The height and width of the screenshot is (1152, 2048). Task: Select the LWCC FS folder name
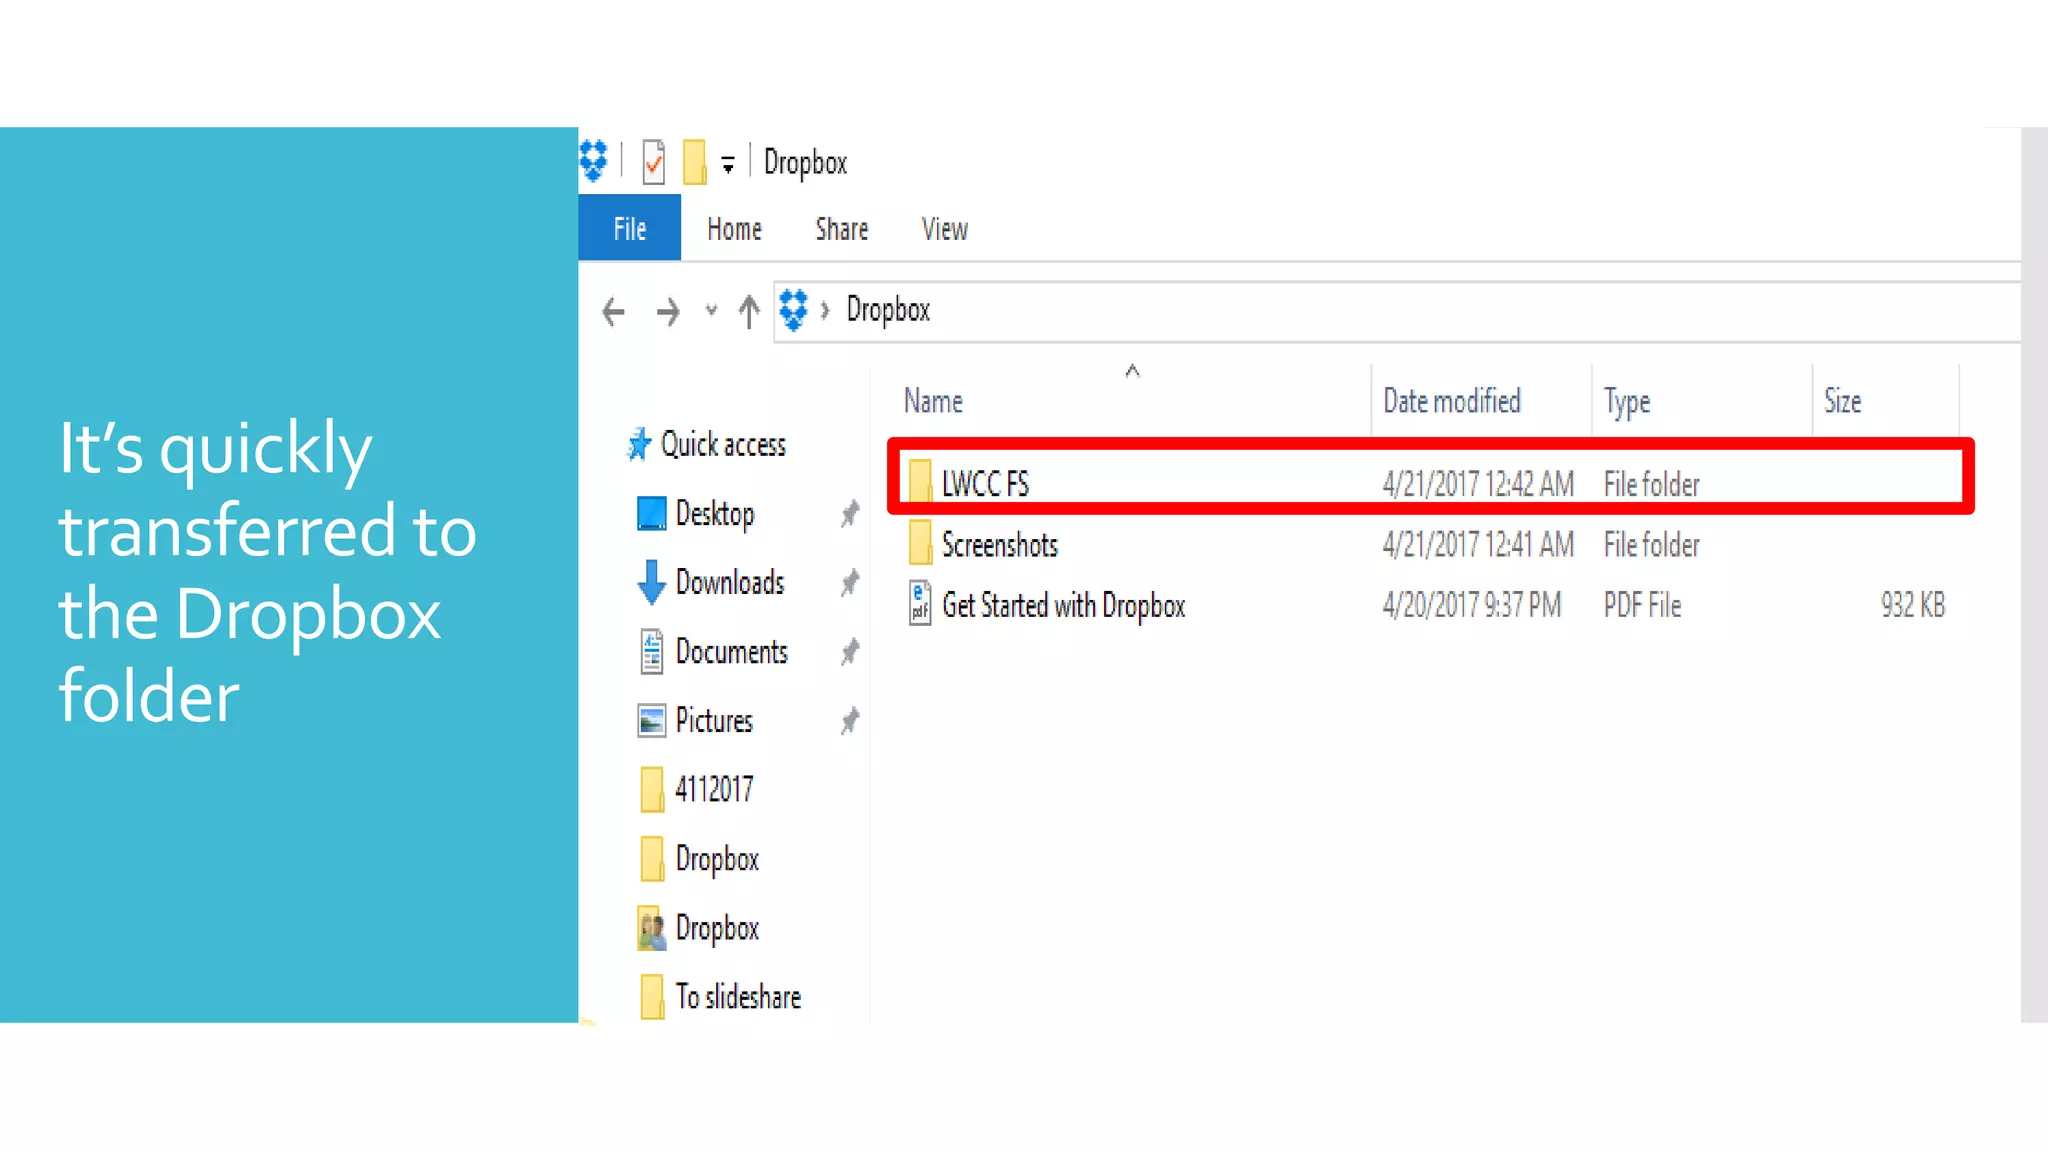pos(984,484)
